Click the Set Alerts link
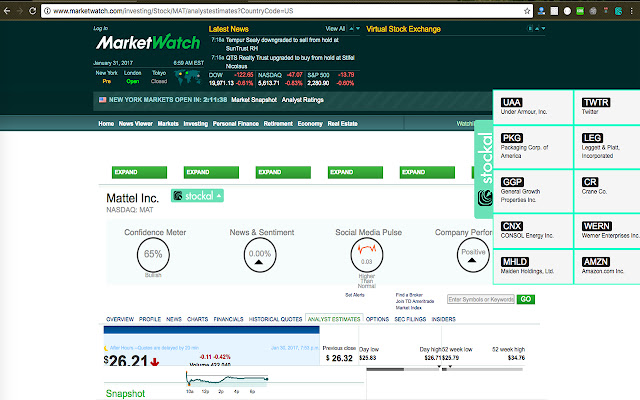The image size is (640, 400). tap(355, 295)
